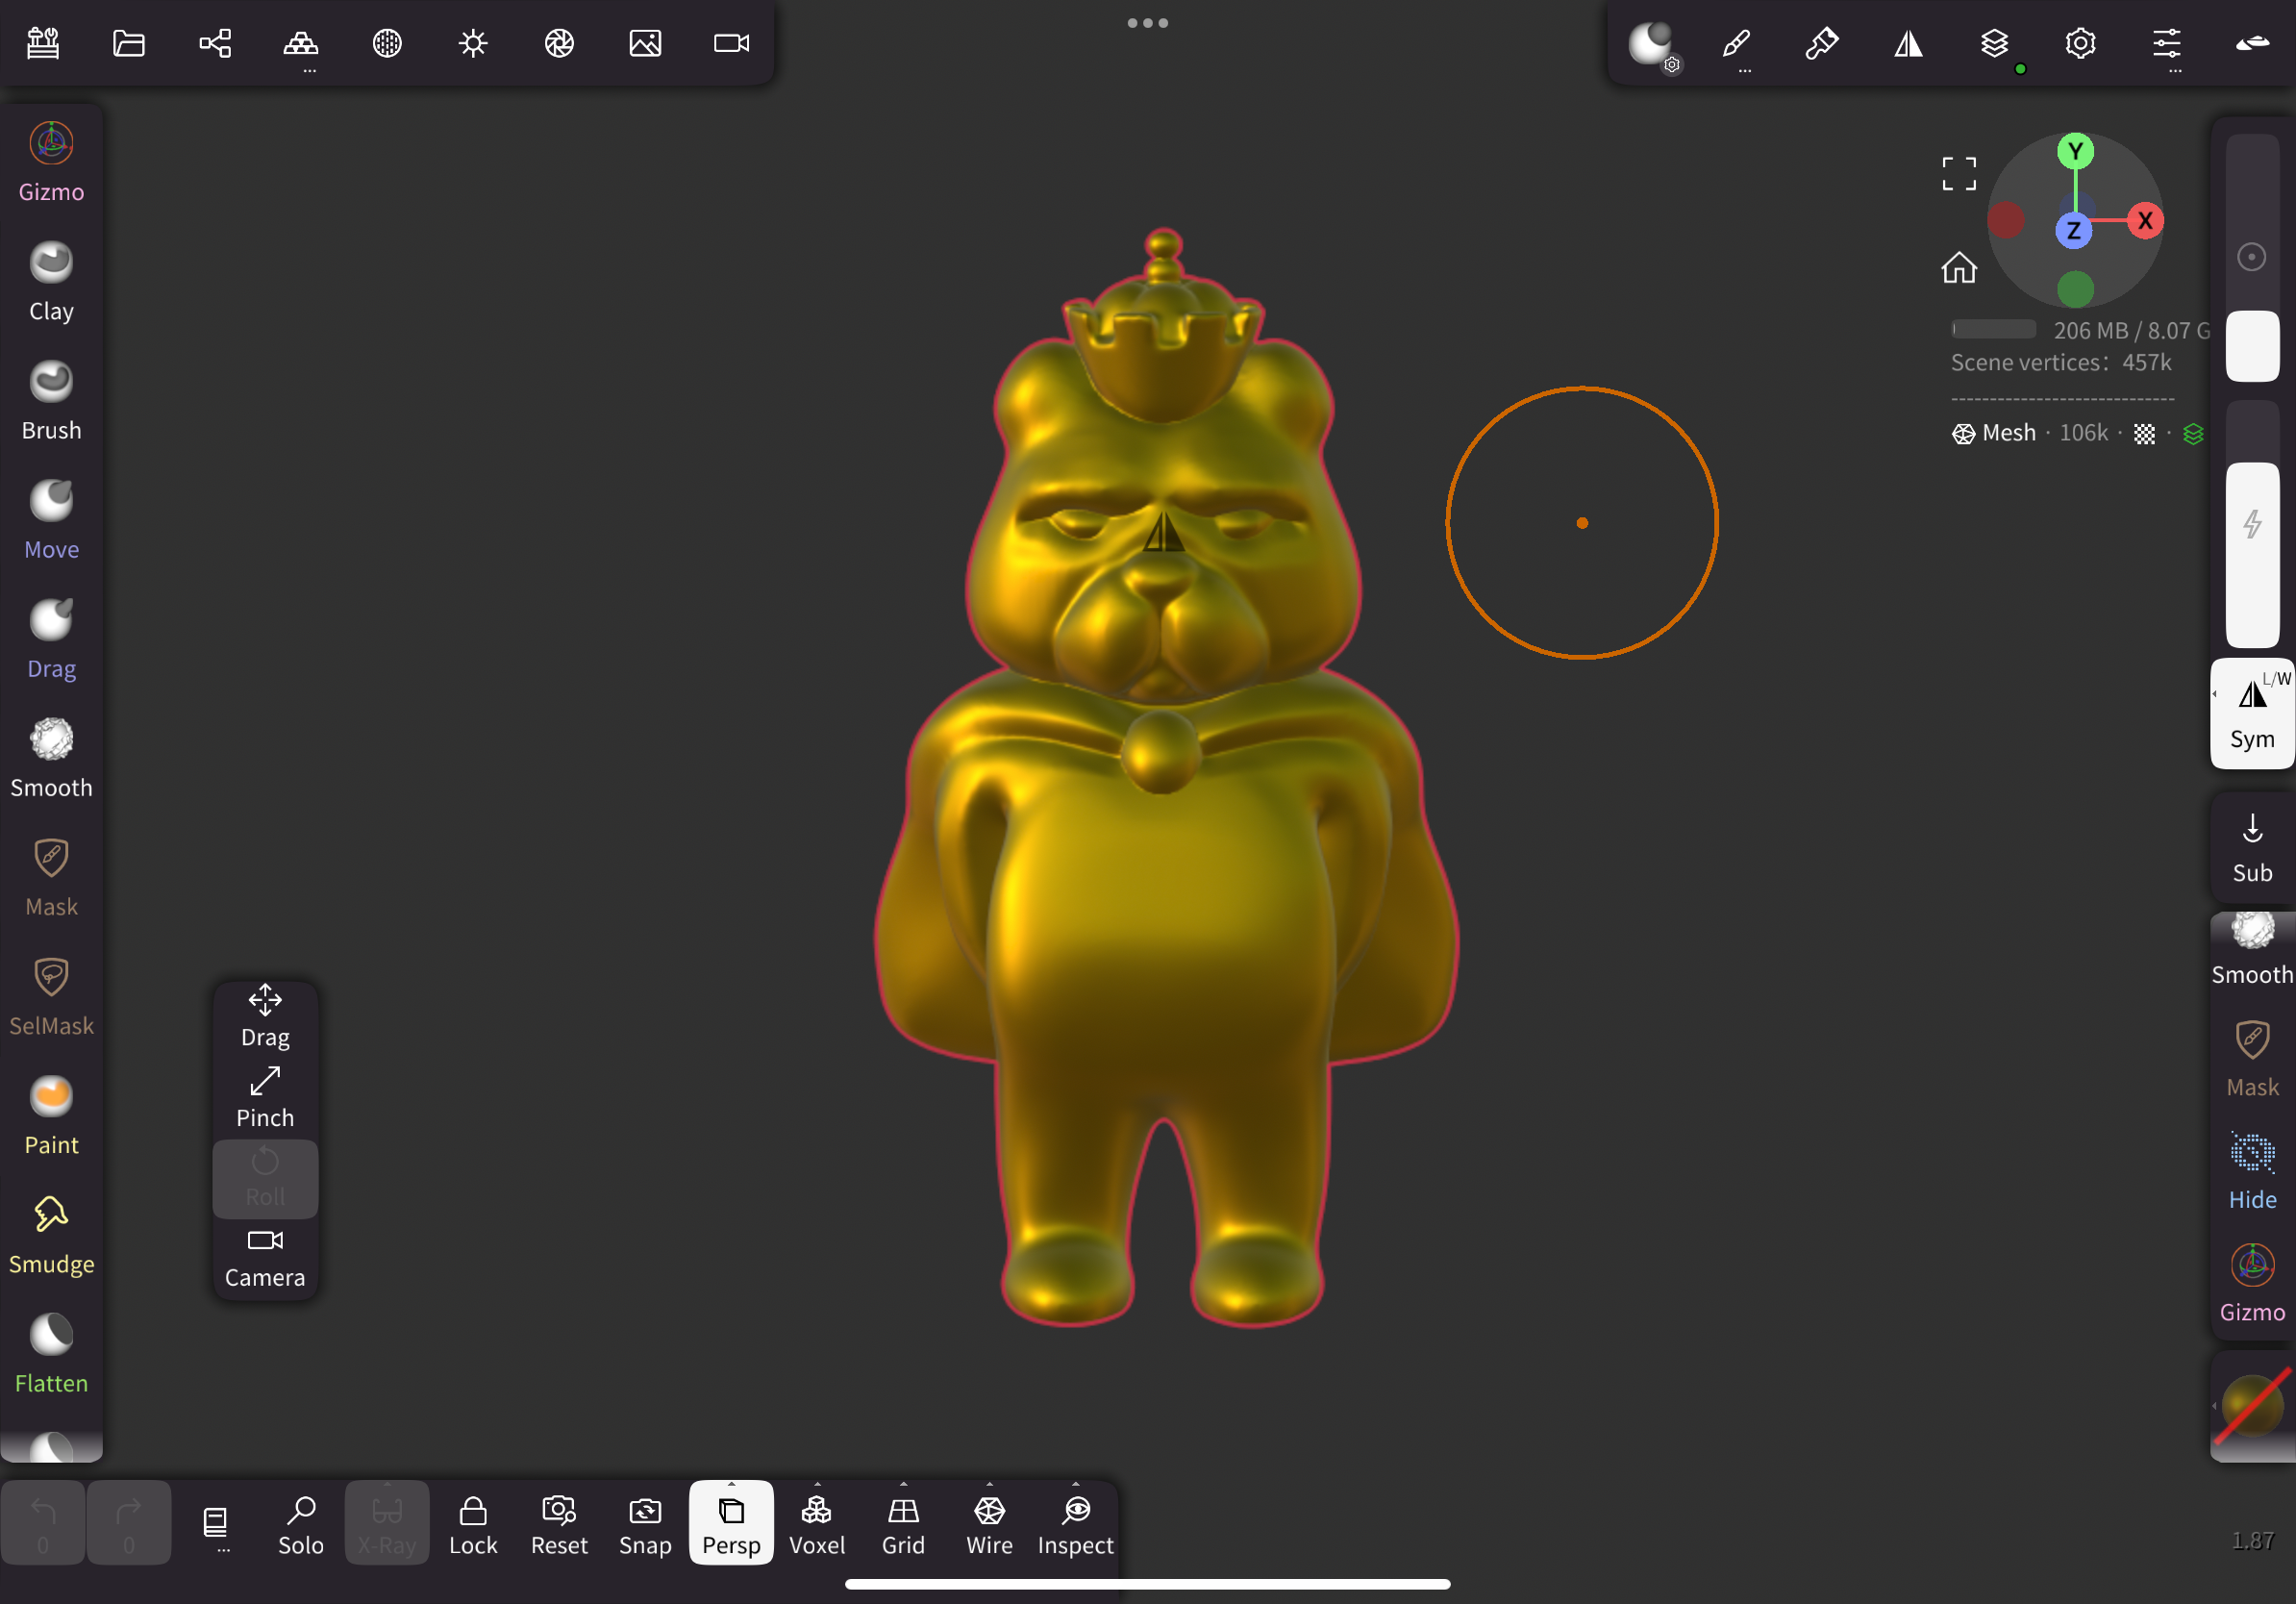The height and width of the screenshot is (1604, 2296).
Task: Click the green Y axis on view gizmo
Action: [x=2075, y=152]
